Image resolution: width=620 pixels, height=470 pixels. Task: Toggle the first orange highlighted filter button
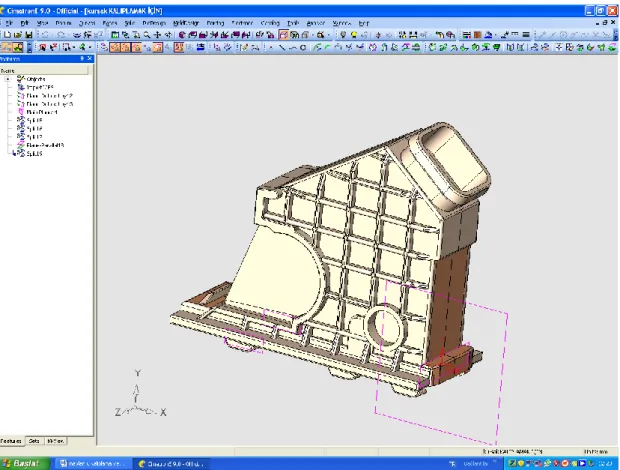[115, 47]
